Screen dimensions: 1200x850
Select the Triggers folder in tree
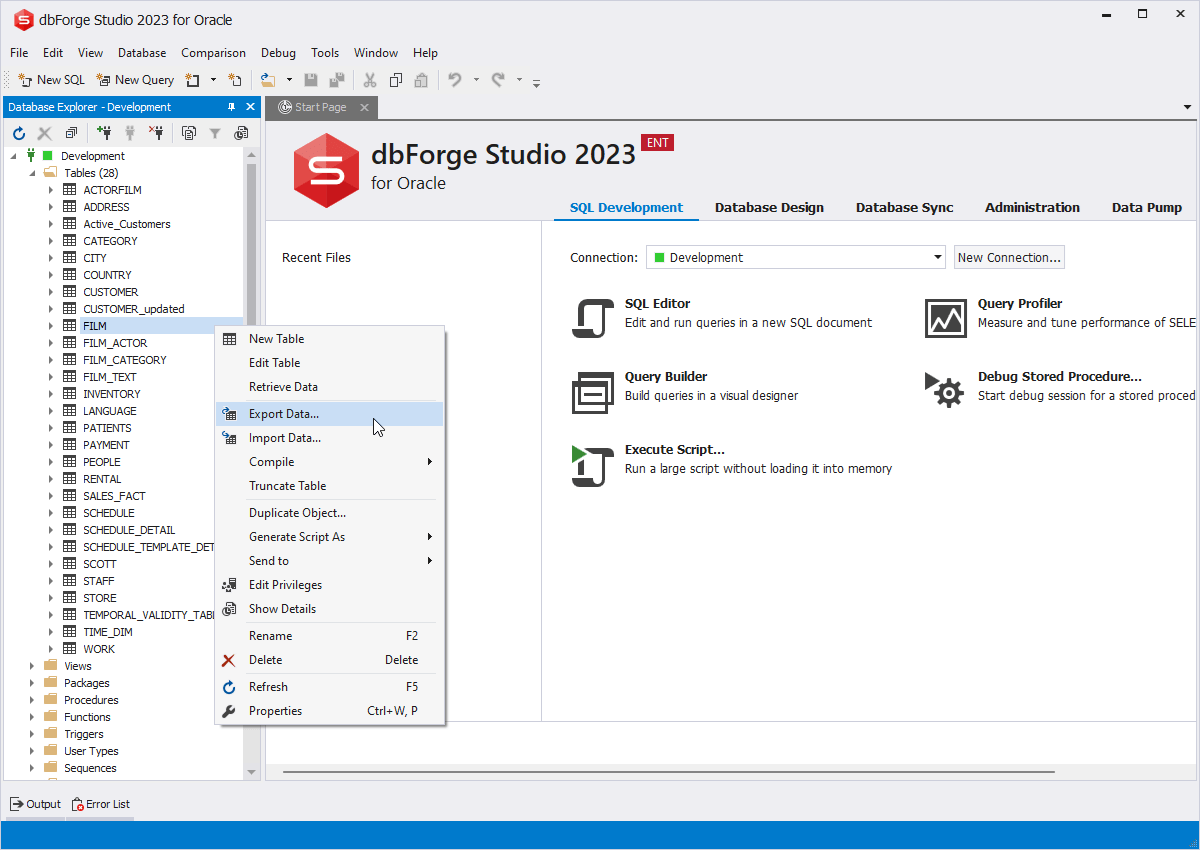click(84, 734)
